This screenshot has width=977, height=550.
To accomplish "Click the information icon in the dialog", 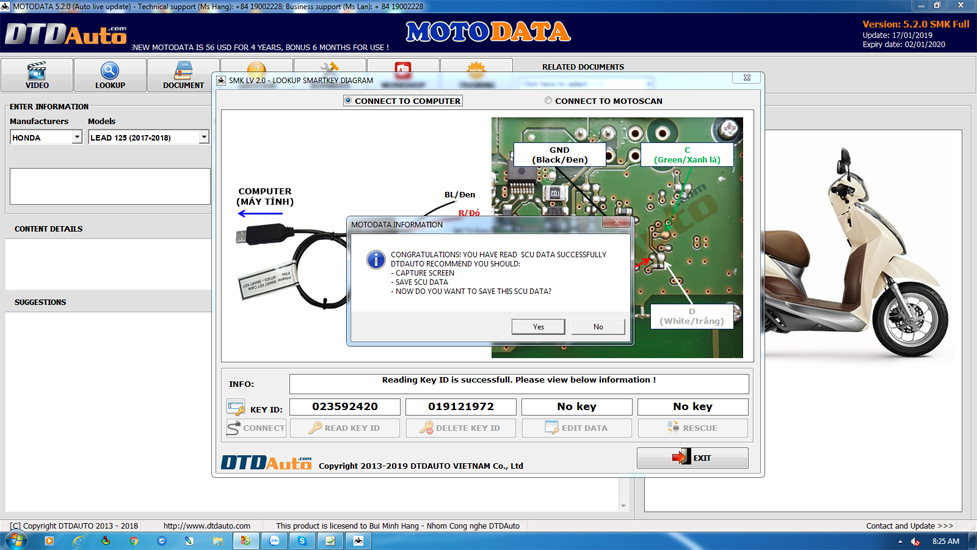I will (x=376, y=260).
